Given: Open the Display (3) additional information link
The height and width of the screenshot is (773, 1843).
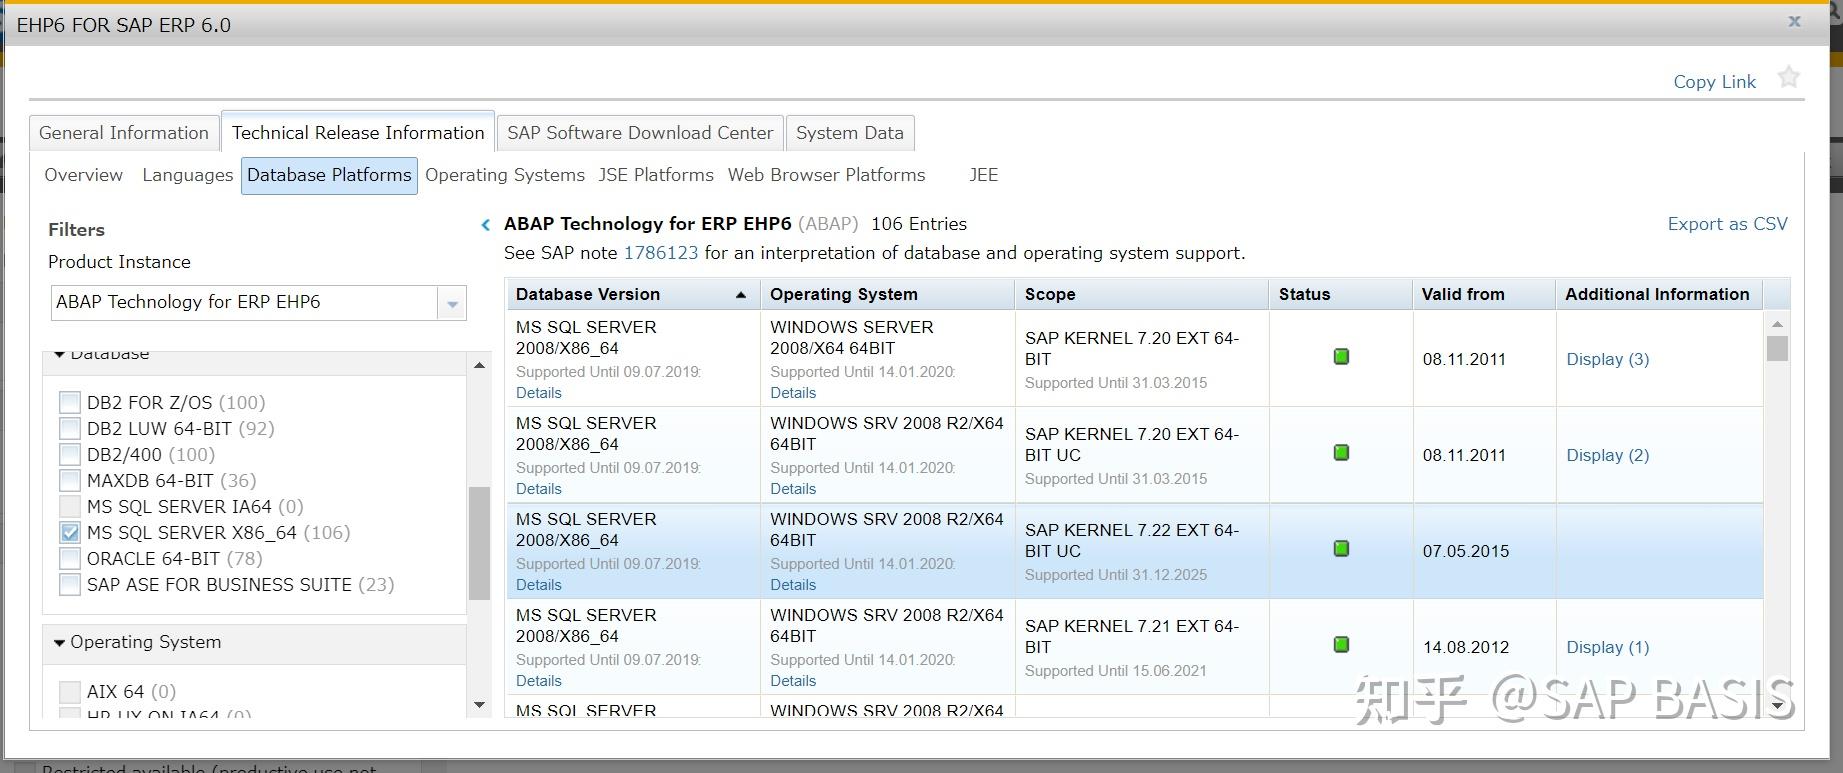Looking at the screenshot, I should 1607,359.
